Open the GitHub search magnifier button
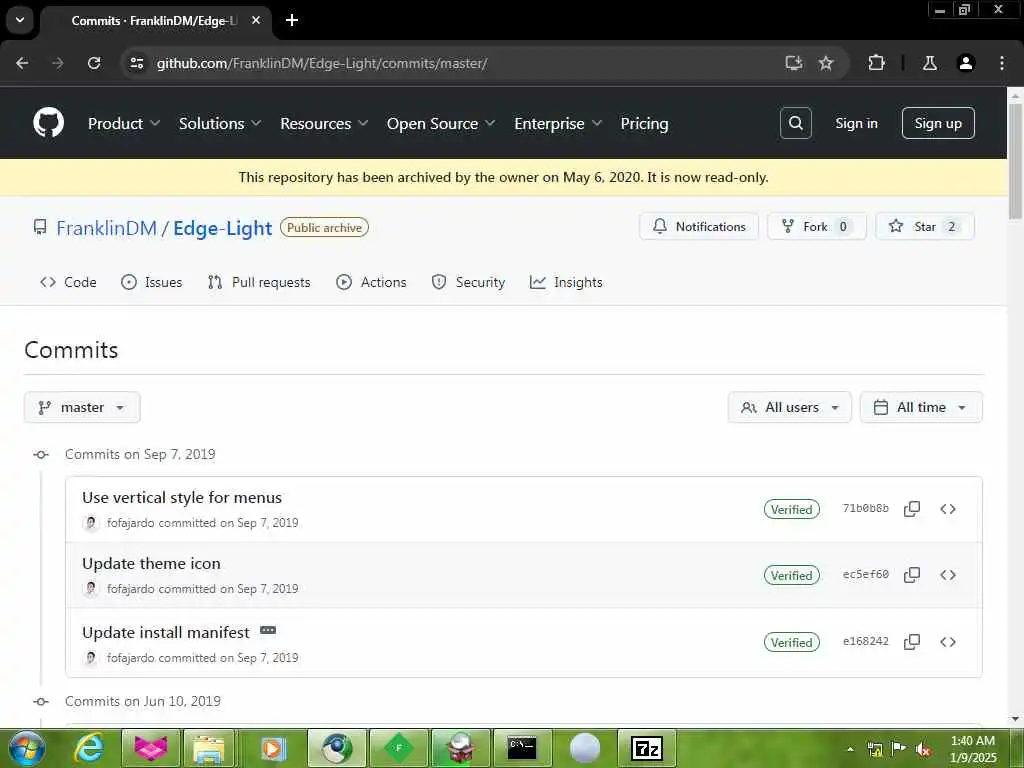The image size is (1024, 768). (x=795, y=123)
